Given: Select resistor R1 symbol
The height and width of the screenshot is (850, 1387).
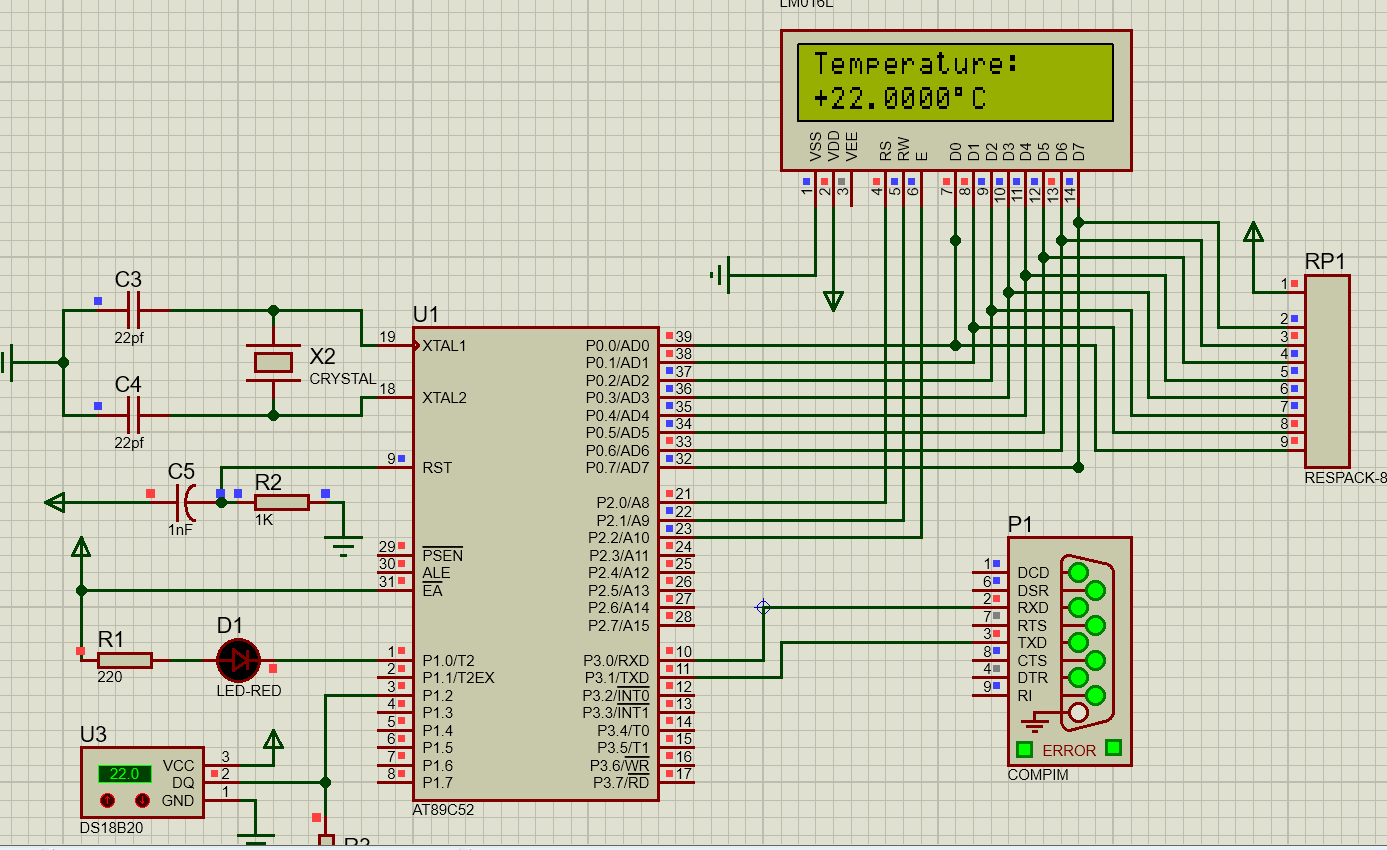Looking at the screenshot, I should coord(125,659).
